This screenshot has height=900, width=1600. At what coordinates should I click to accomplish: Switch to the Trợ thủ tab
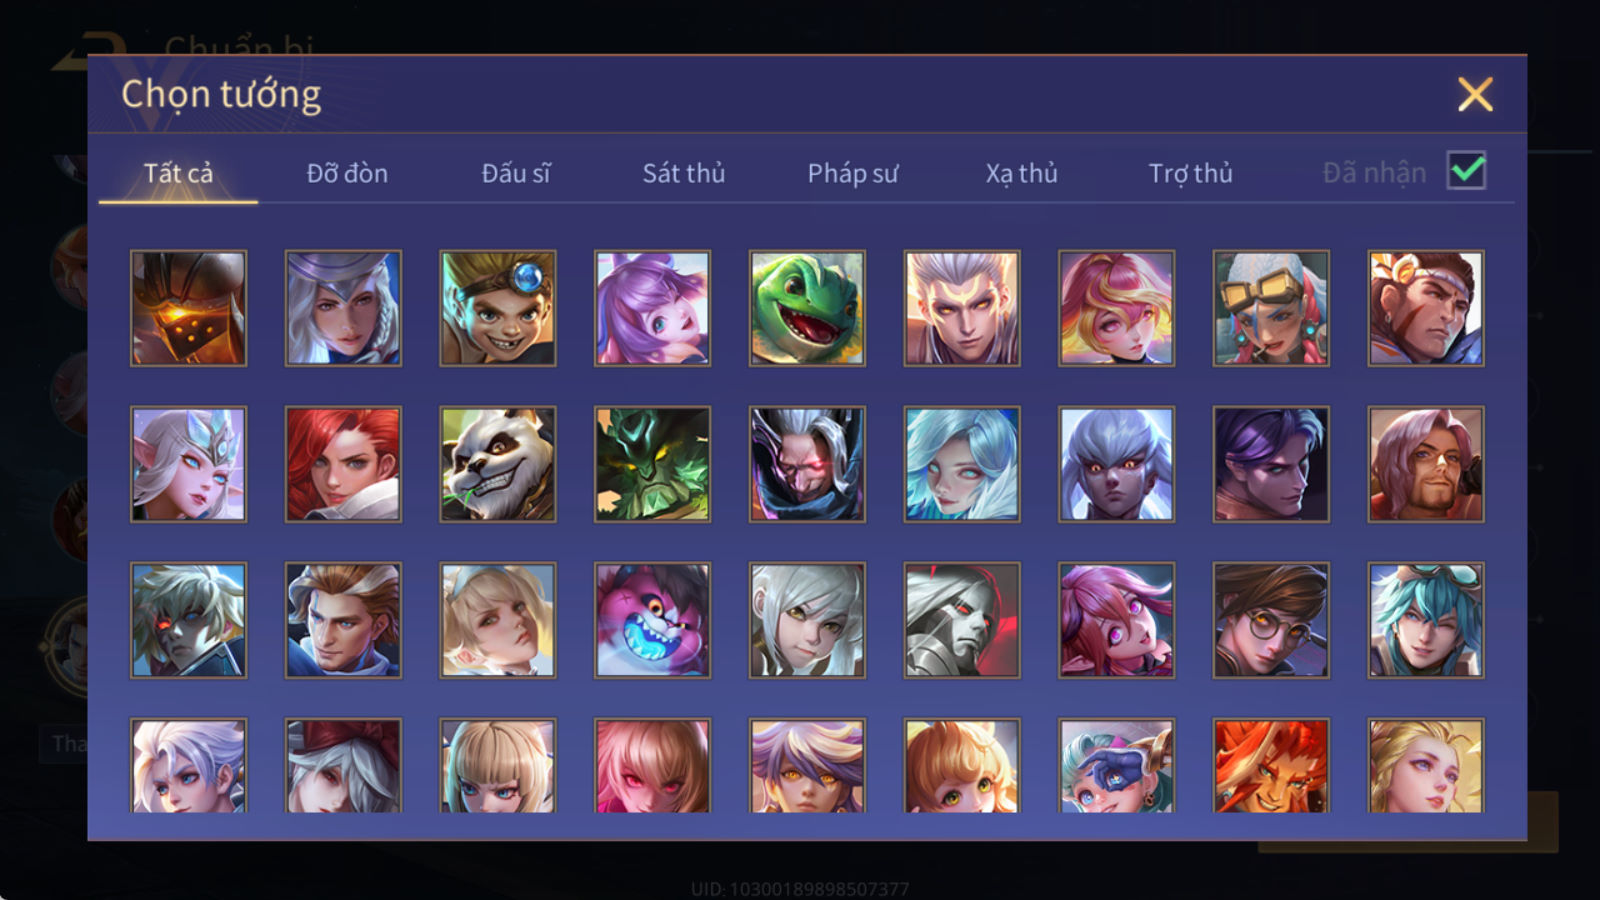coord(1190,173)
